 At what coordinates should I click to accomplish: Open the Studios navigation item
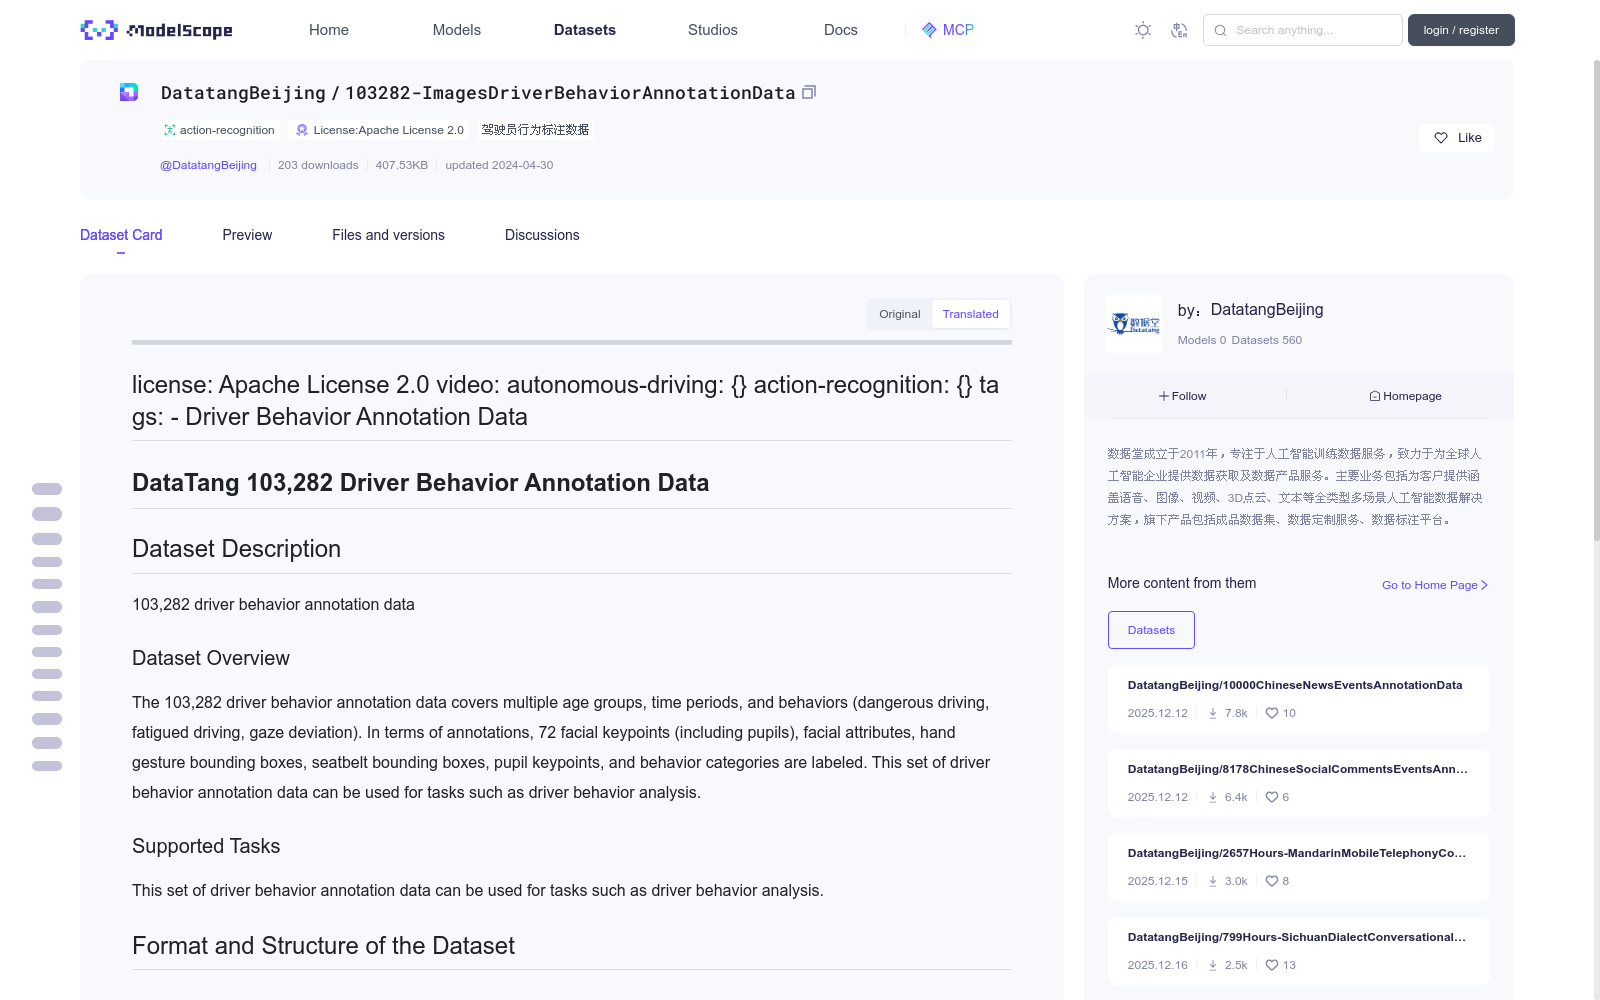[713, 30]
